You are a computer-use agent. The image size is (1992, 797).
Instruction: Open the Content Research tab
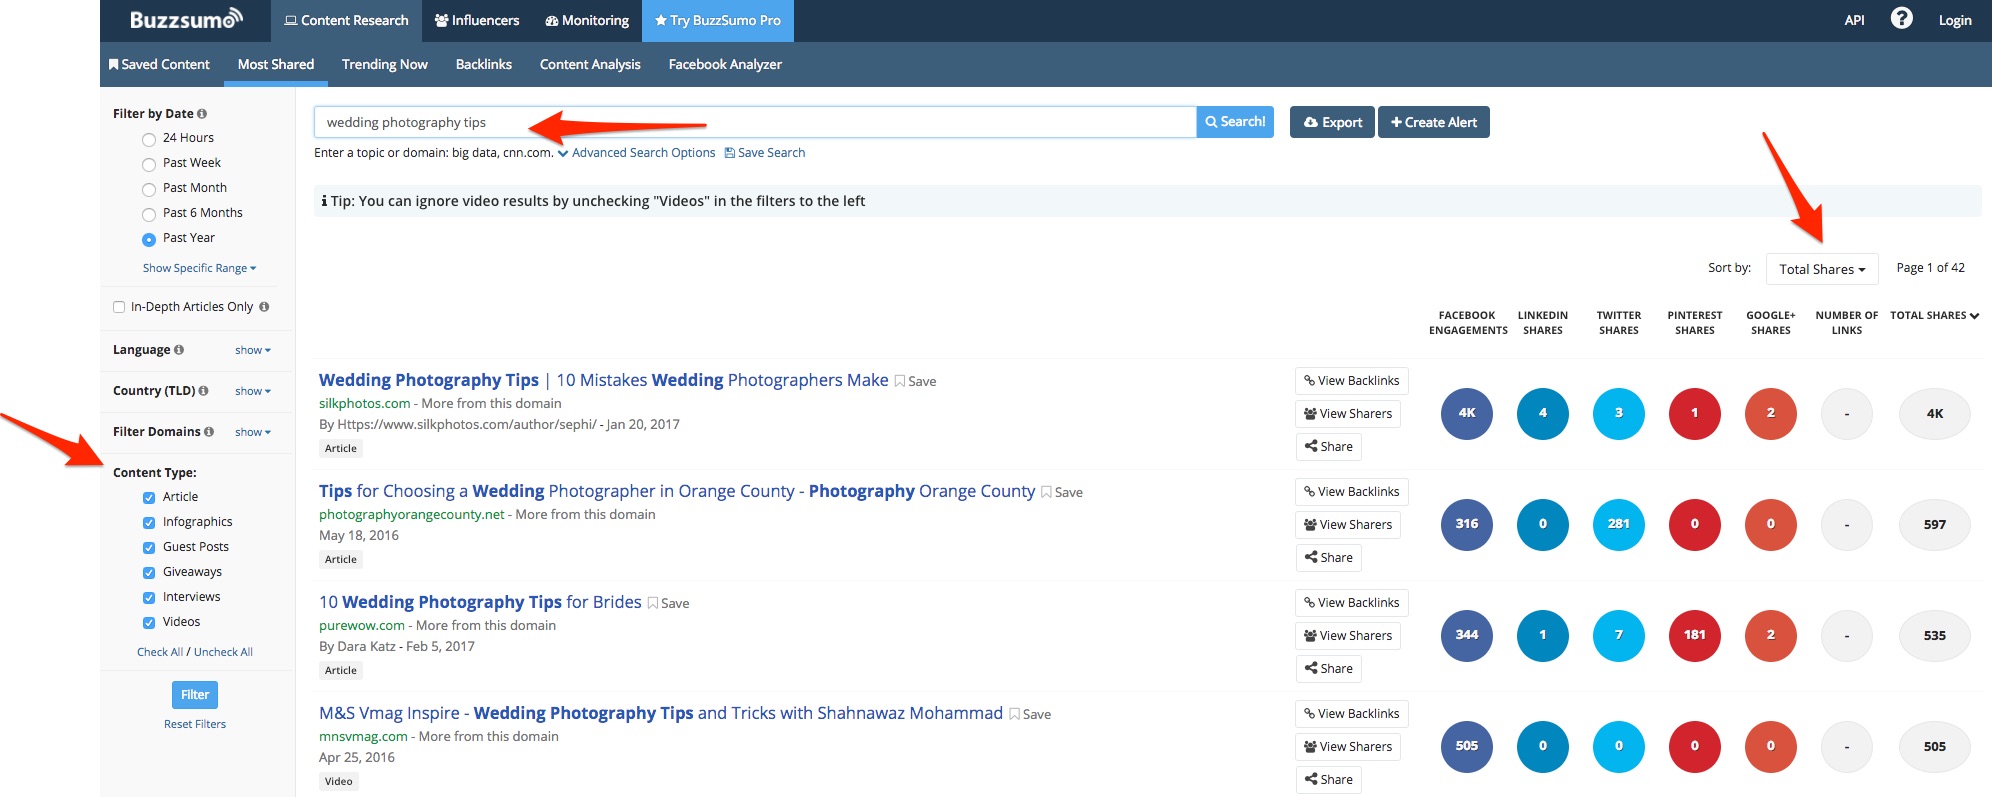(346, 21)
